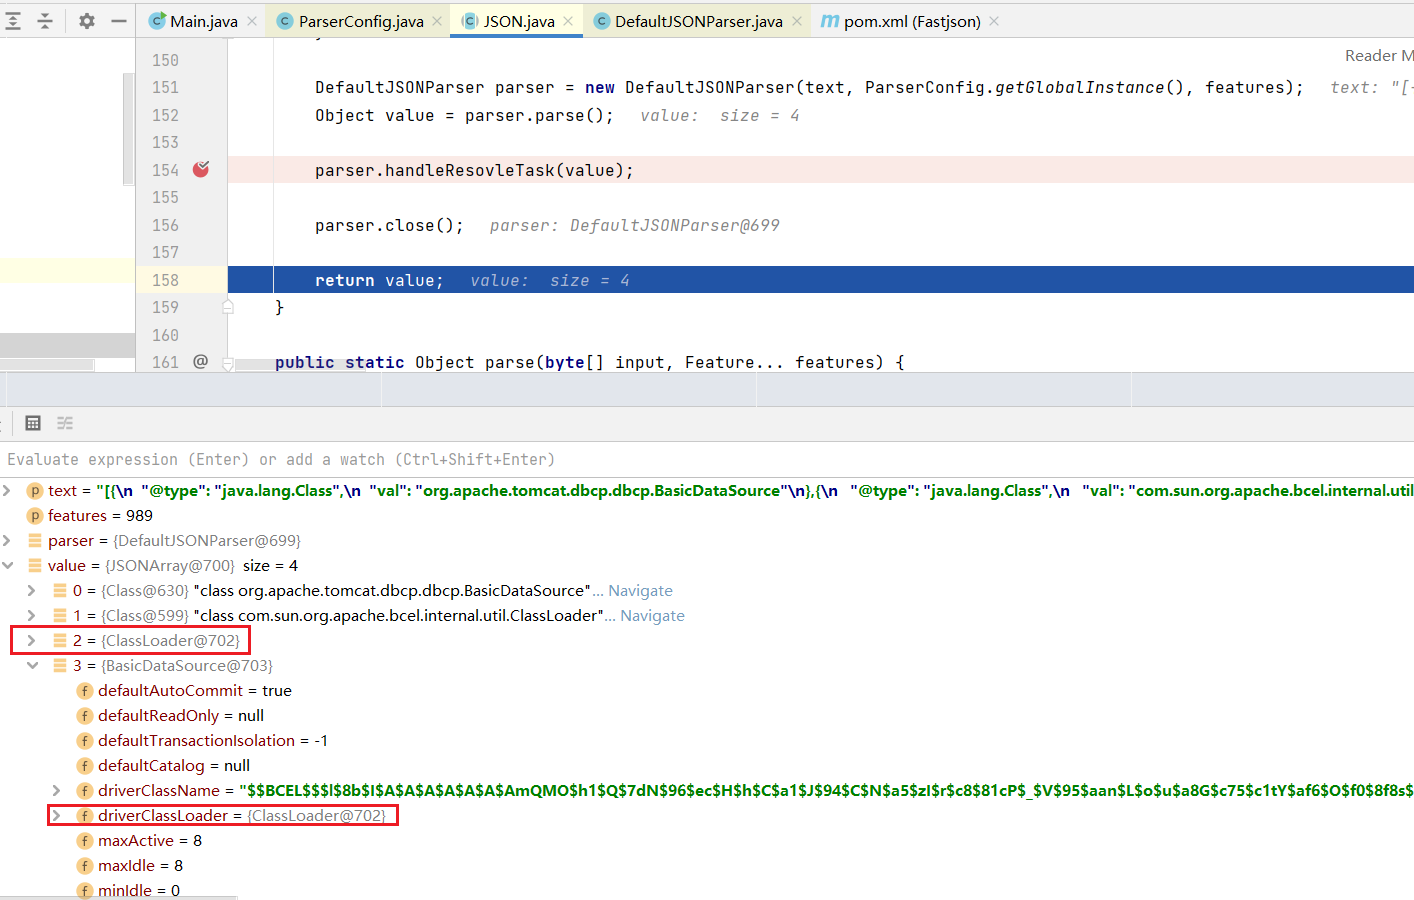Click the @ annotation gutter icon at line 161
1414x900 pixels.
coord(200,361)
